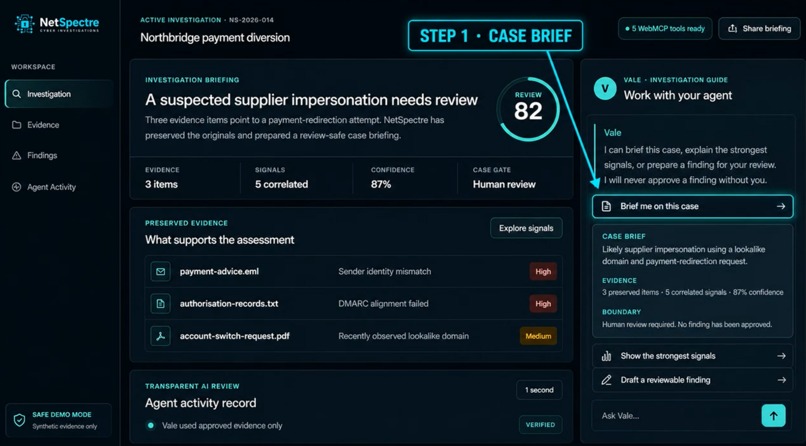Click the Explore signals button

(x=526, y=228)
